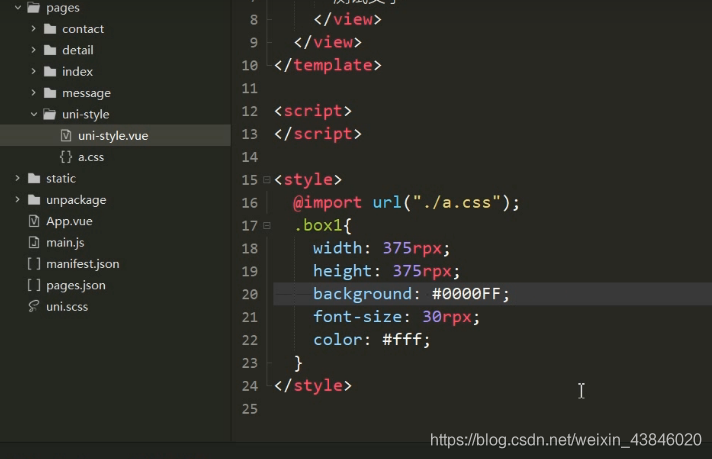
Task: Select the message folder label
Action: (86, 94)
